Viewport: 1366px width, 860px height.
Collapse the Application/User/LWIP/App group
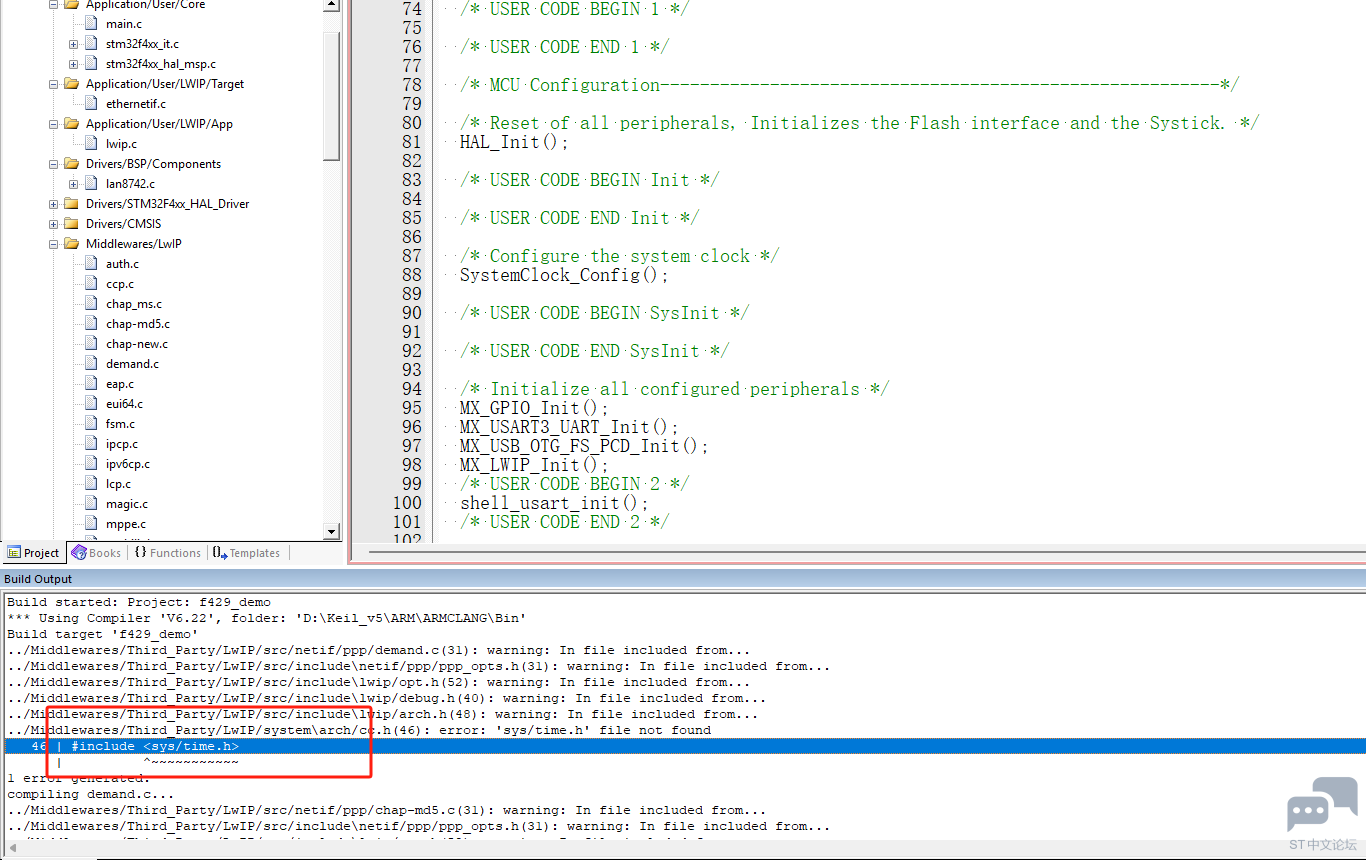[x=53, y=124]
